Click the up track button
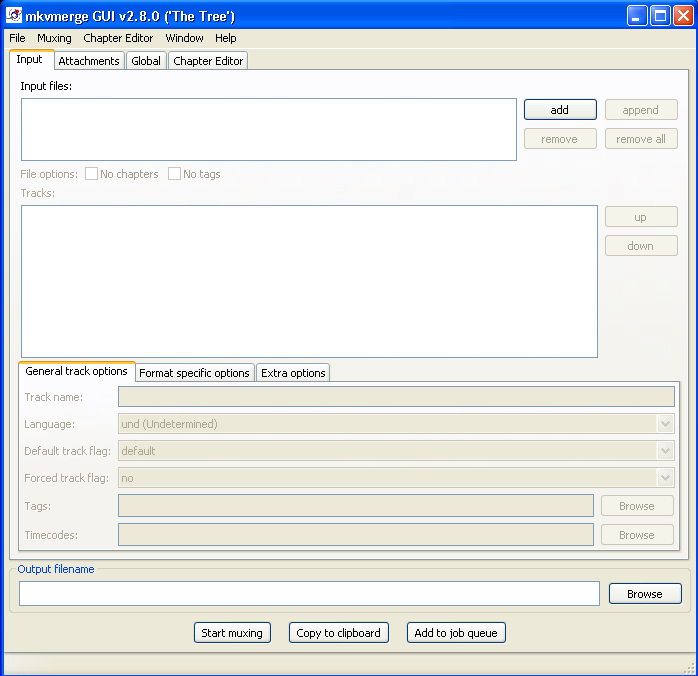Viewport: 698px width, 676px height. (x=641, y=217)
